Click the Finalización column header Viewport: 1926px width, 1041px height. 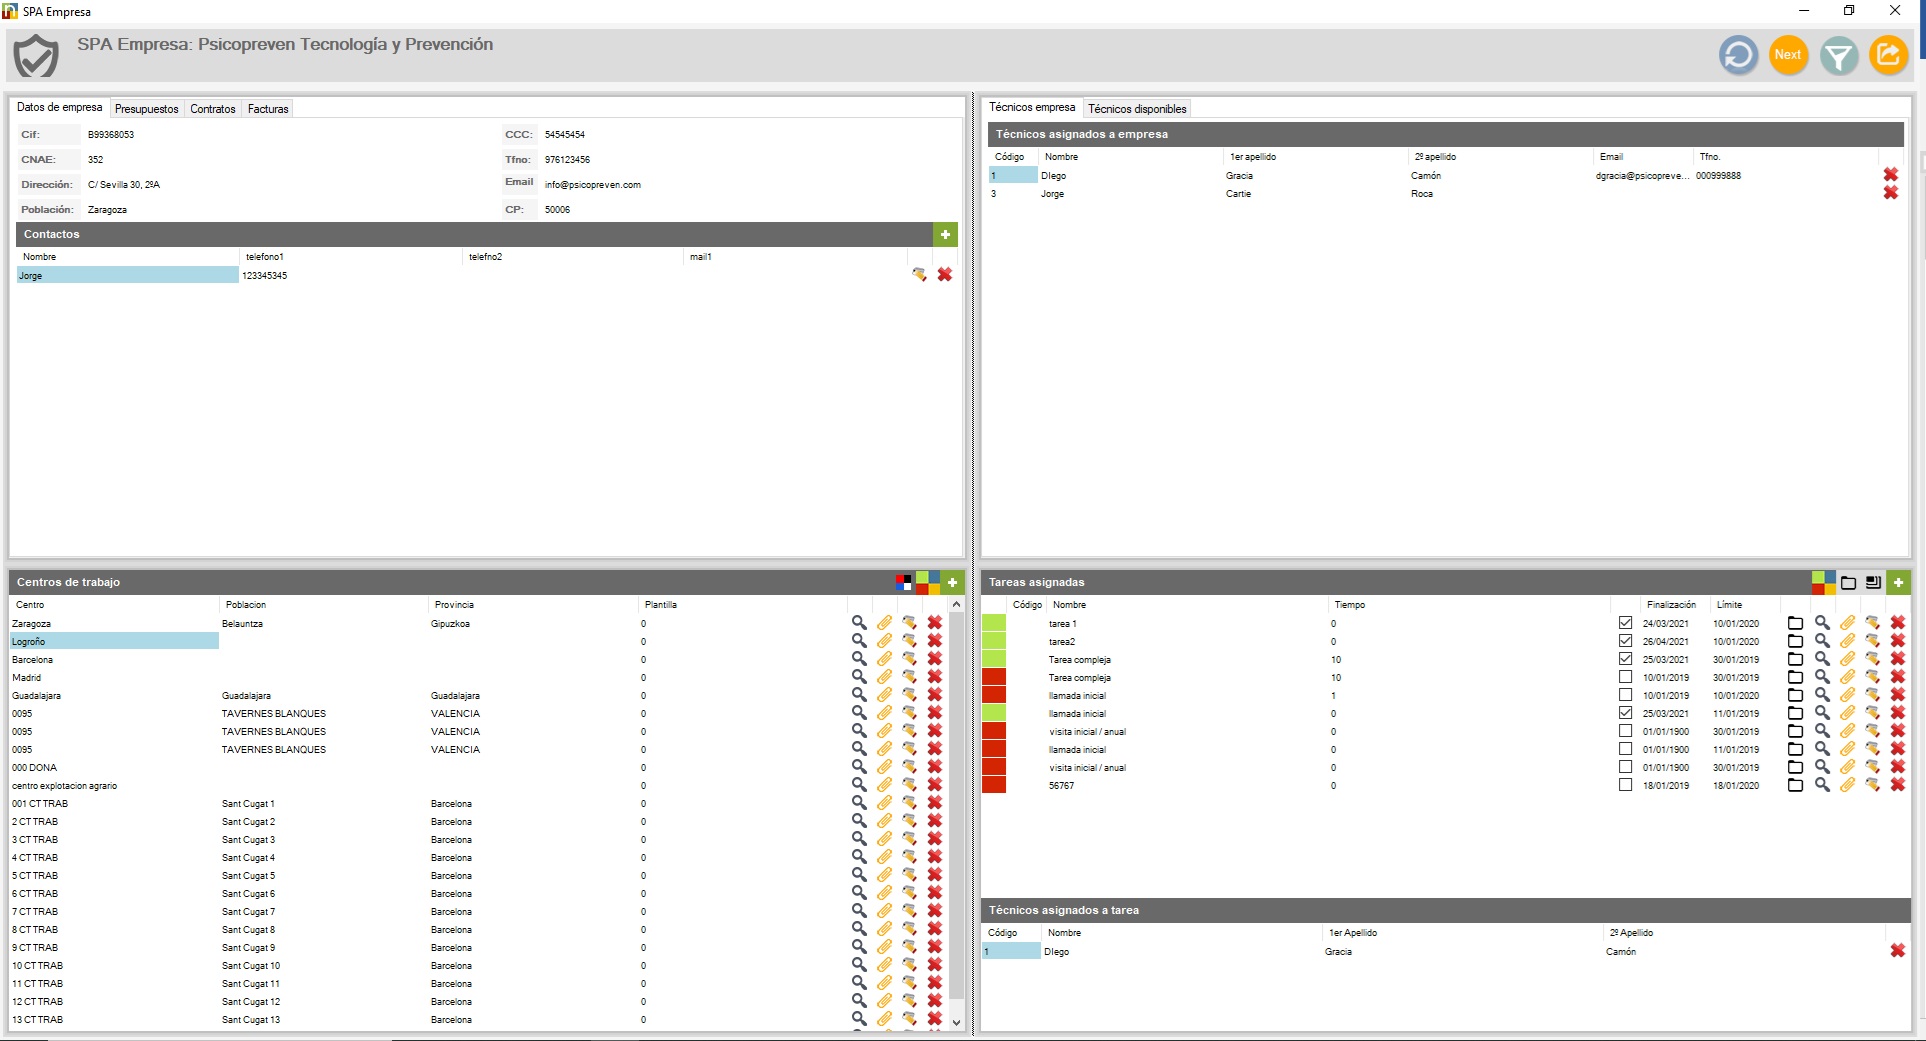click(x=1671, y=605)
